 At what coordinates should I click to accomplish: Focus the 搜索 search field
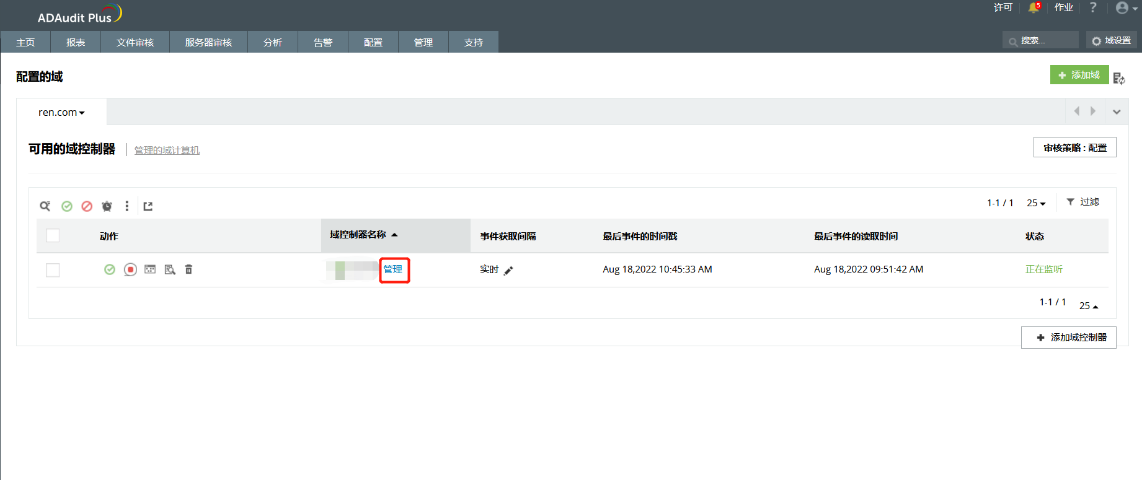[x=1040, y=40]
